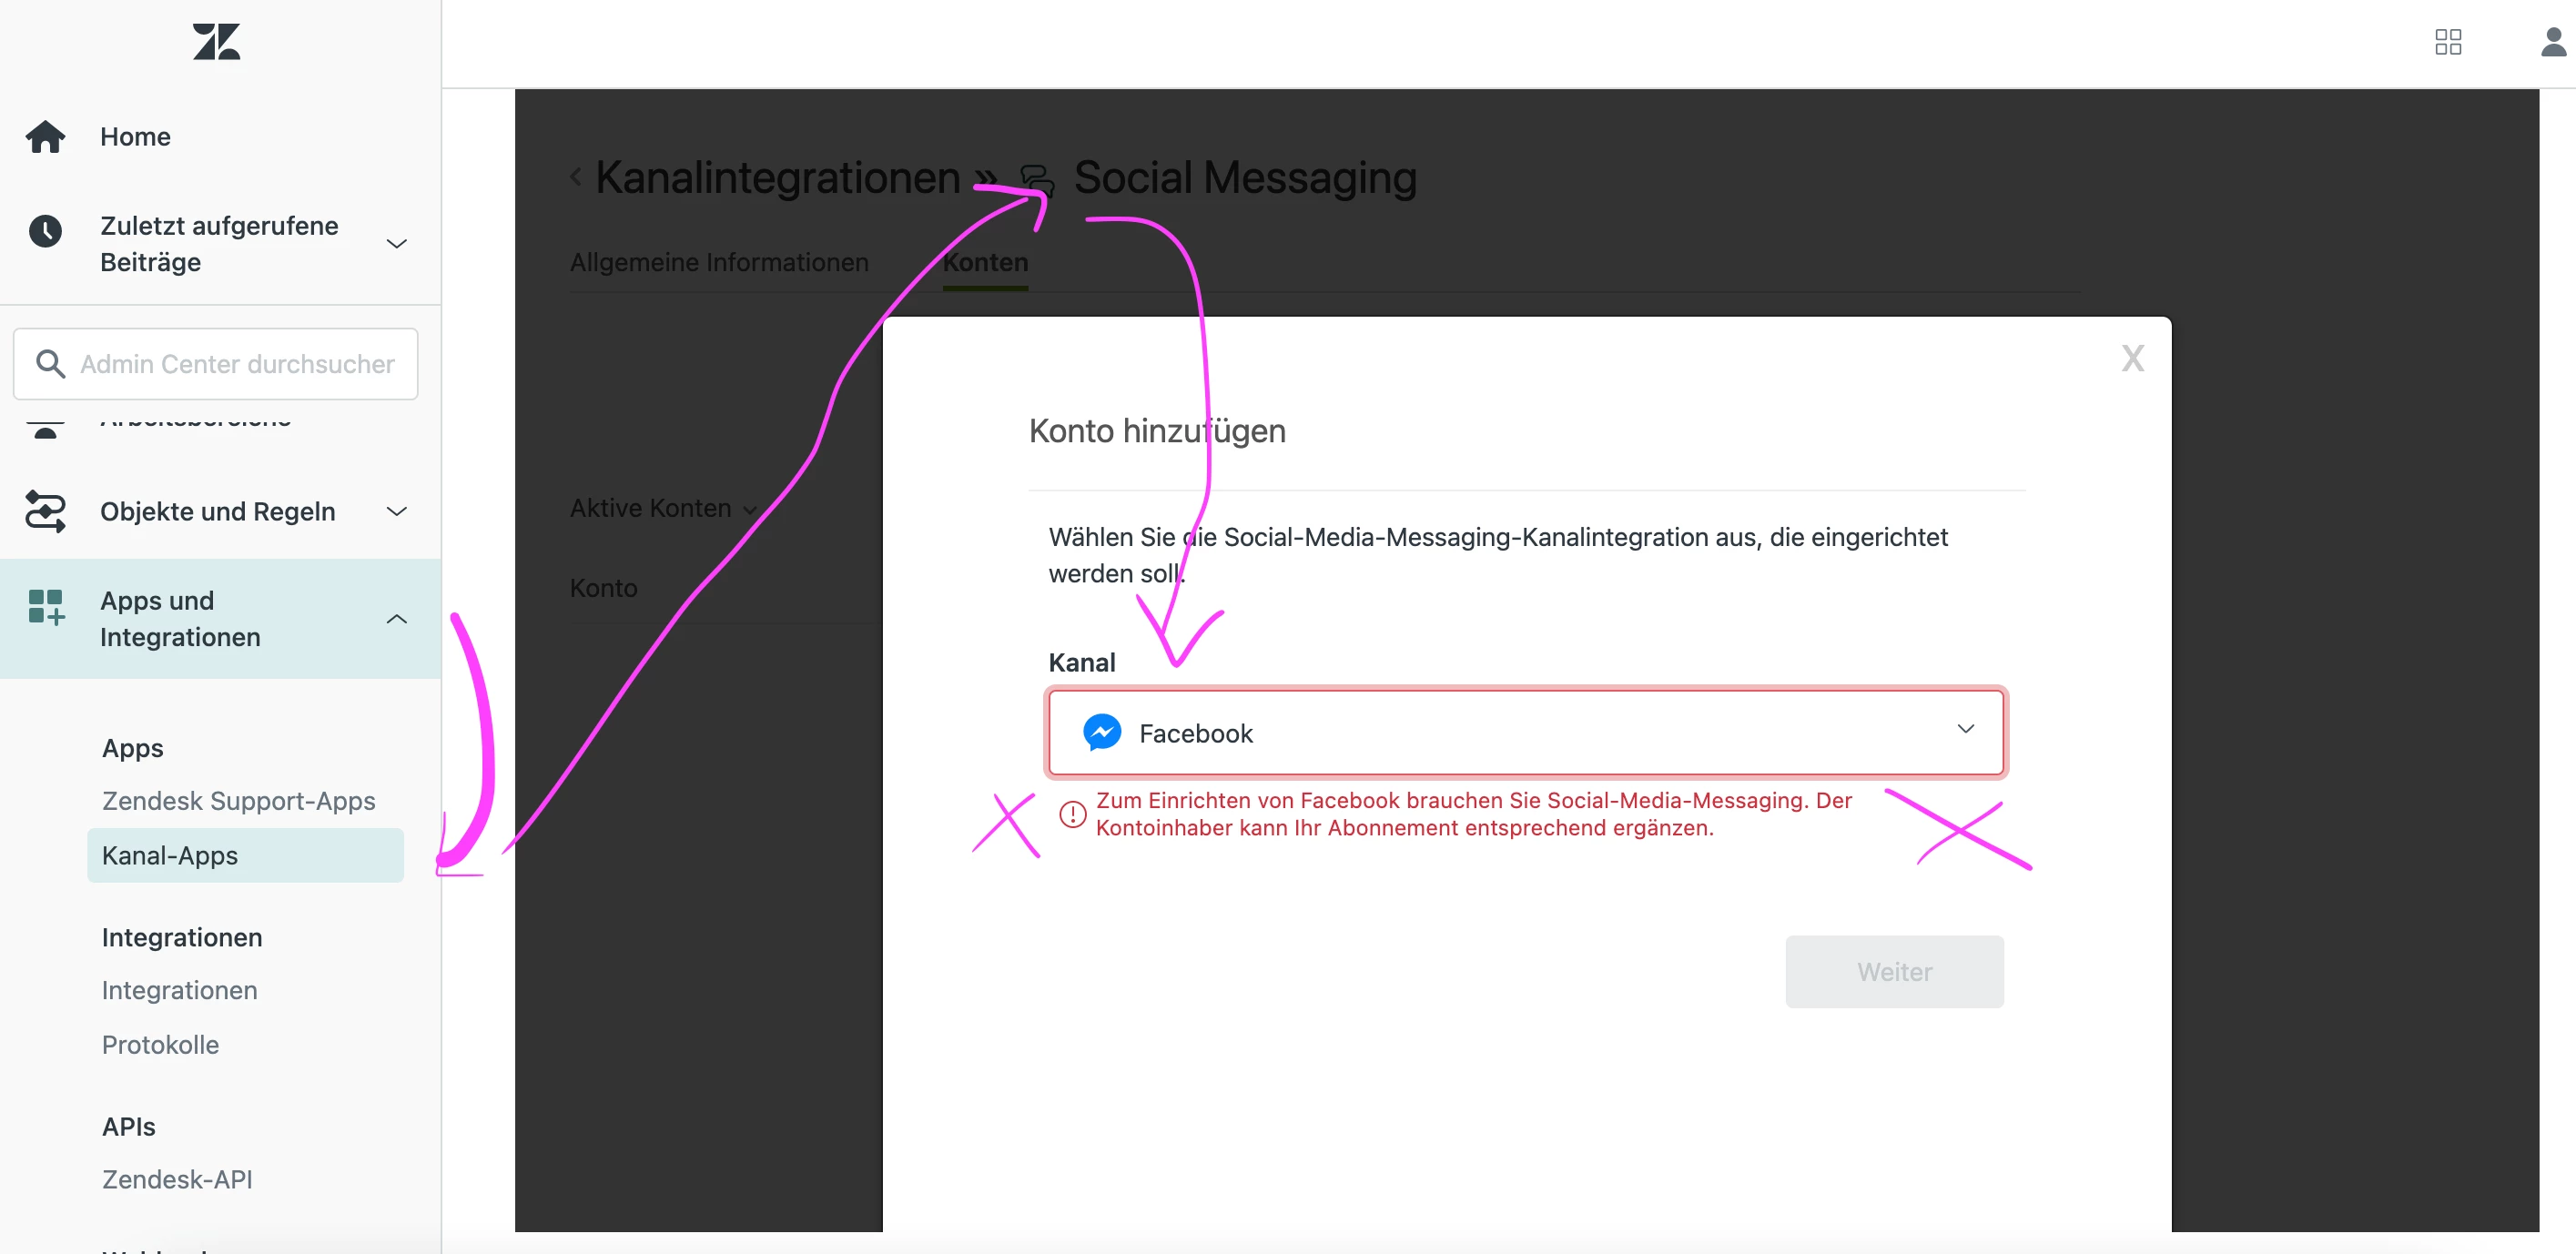Screen dimensions: 2576x1254
Task: Open Zendesk Support-Apps link
Action: pos(238,801)
